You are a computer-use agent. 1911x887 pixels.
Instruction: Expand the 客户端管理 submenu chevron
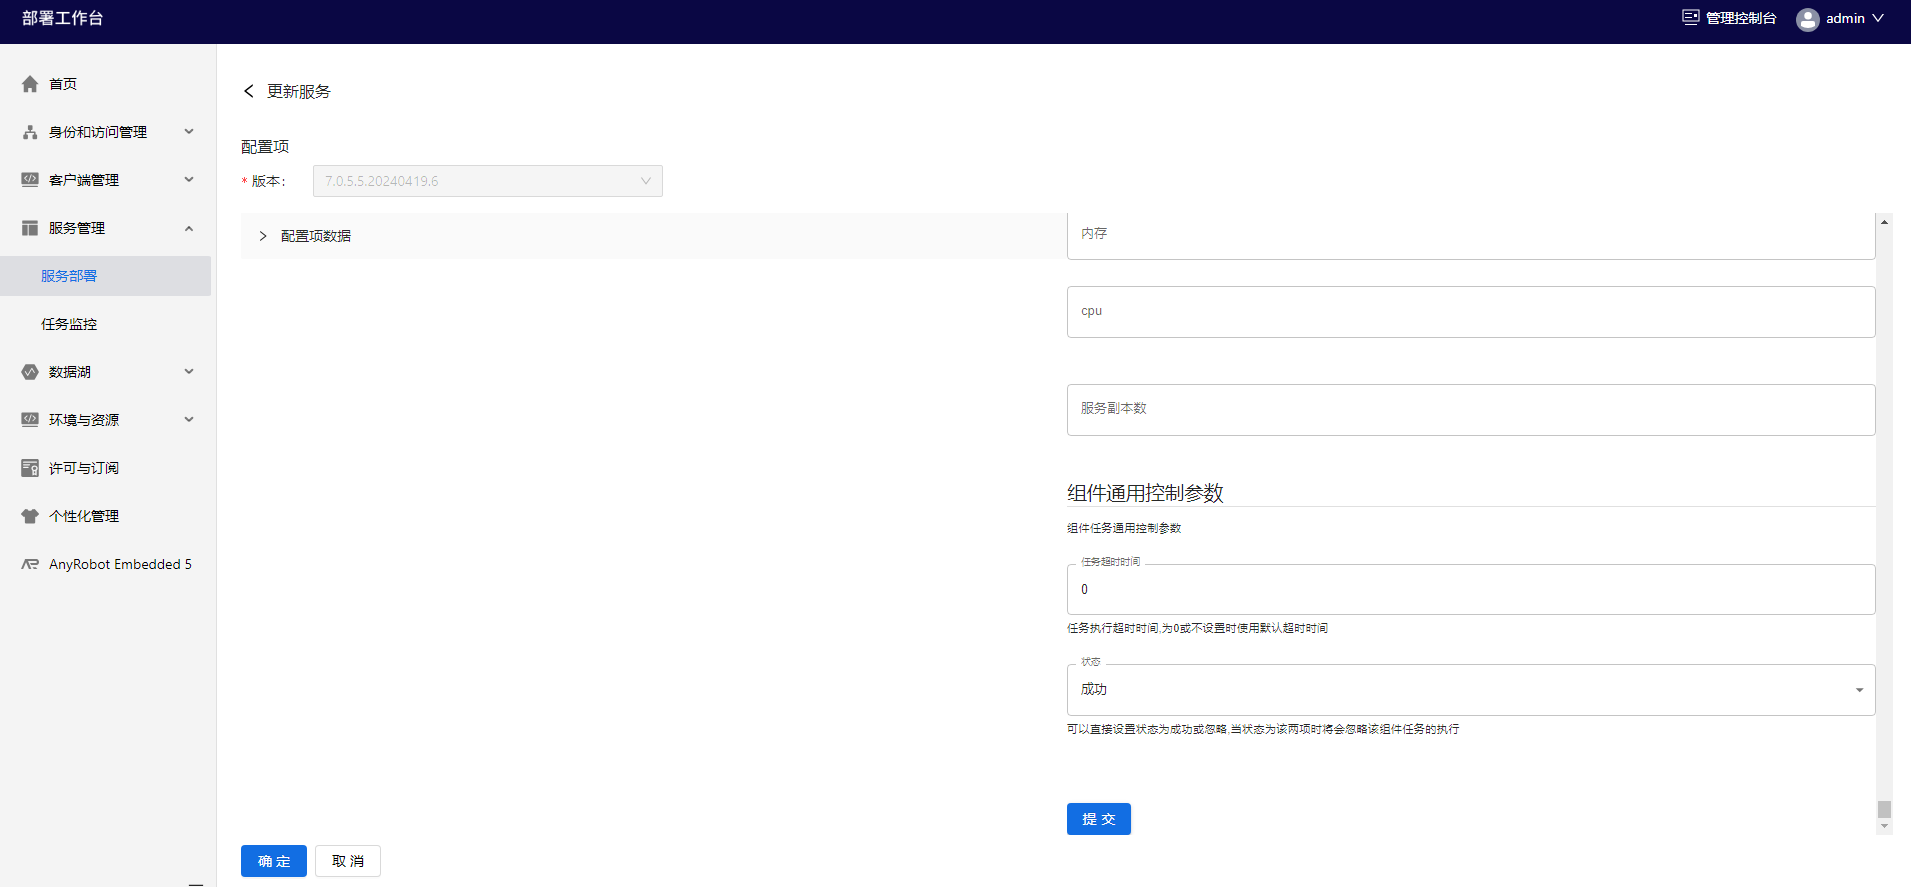[189, 180]
